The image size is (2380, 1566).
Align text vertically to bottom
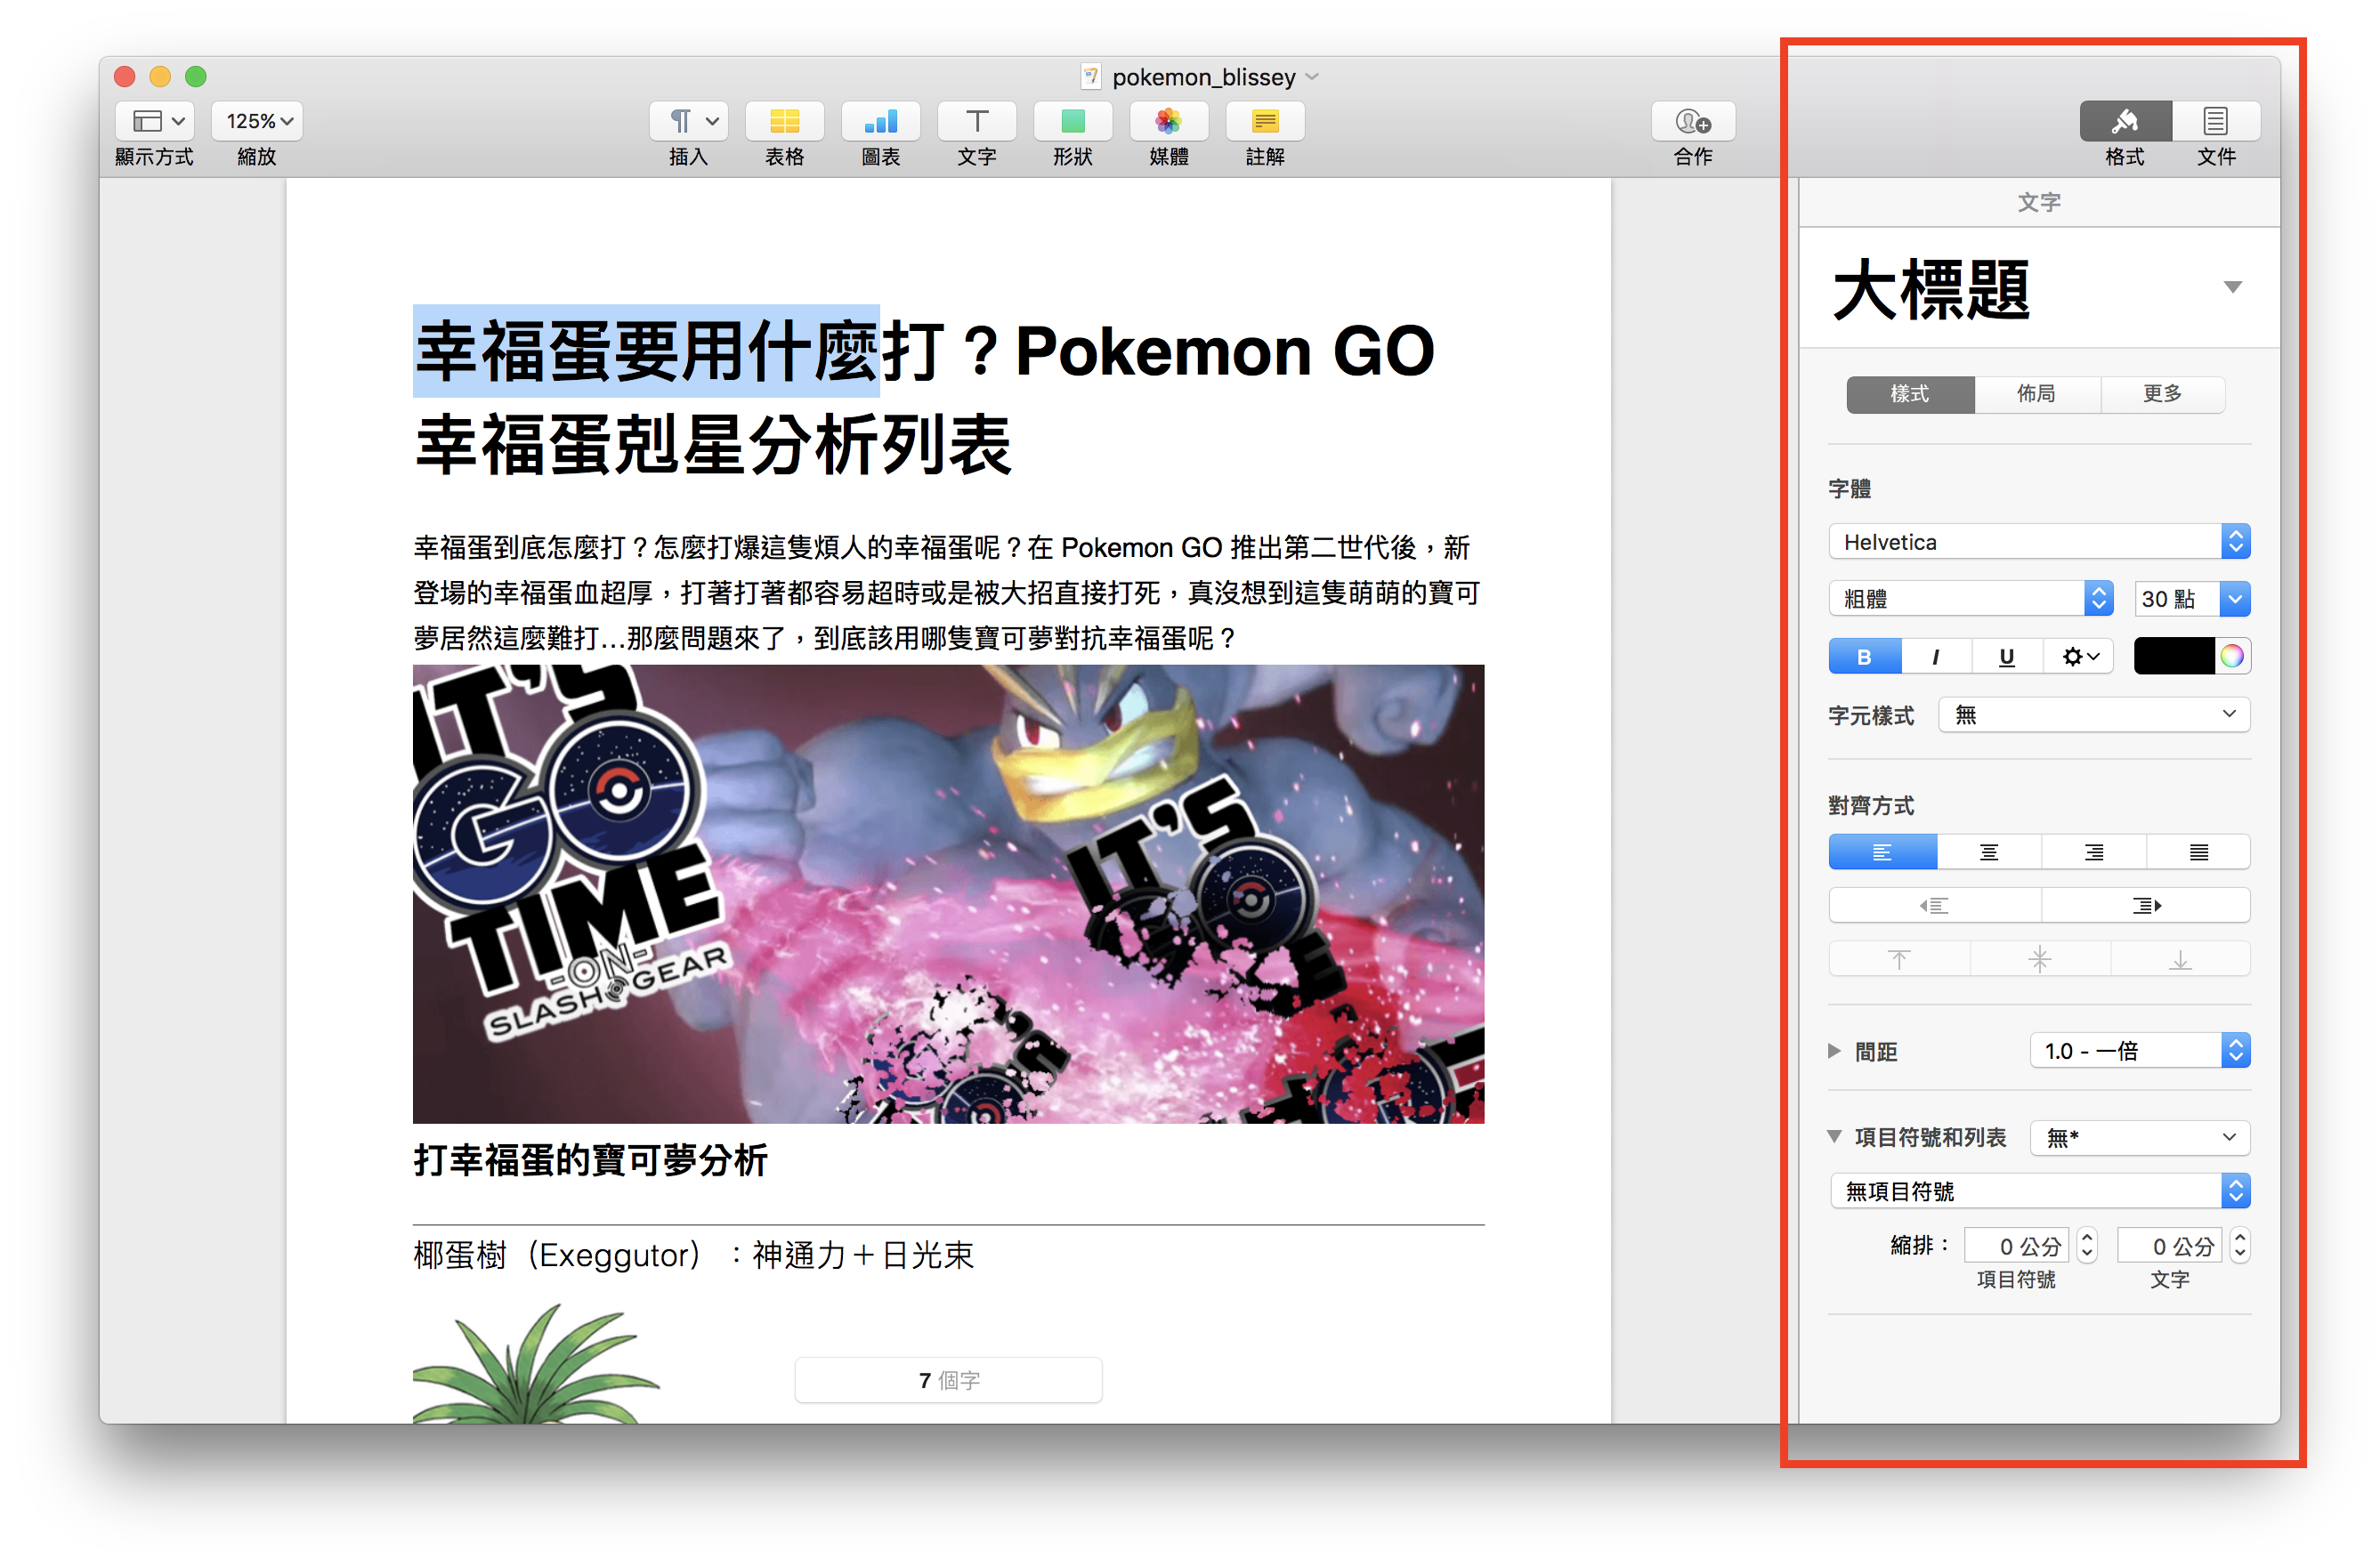(2181, 960)
